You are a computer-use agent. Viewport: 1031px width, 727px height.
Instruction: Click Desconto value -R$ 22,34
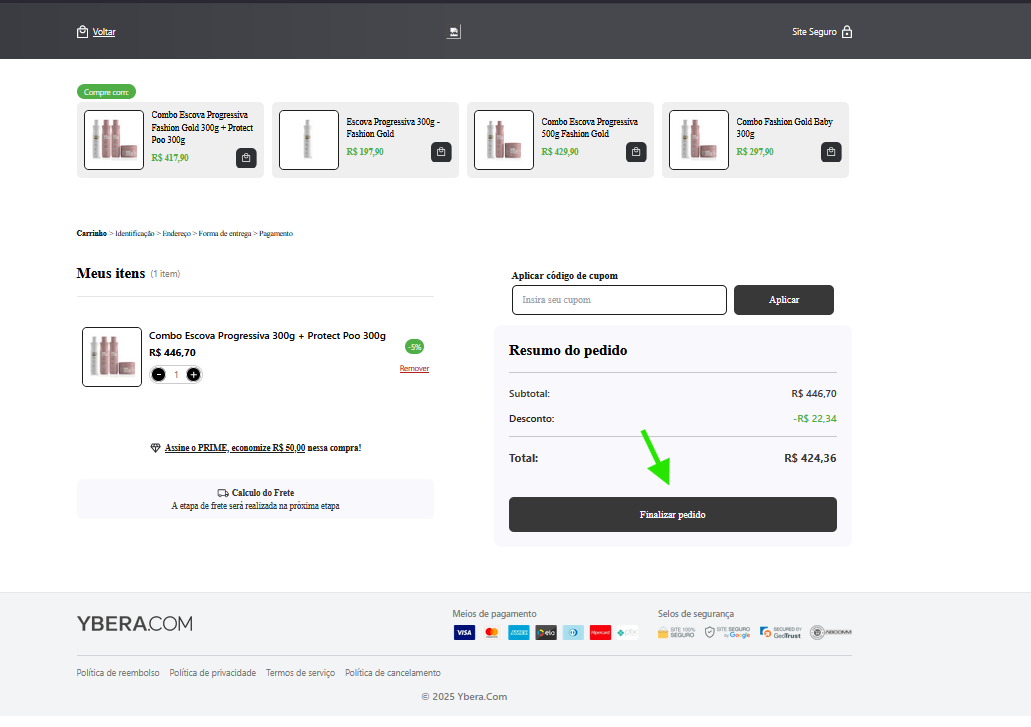tap(815, 419)
